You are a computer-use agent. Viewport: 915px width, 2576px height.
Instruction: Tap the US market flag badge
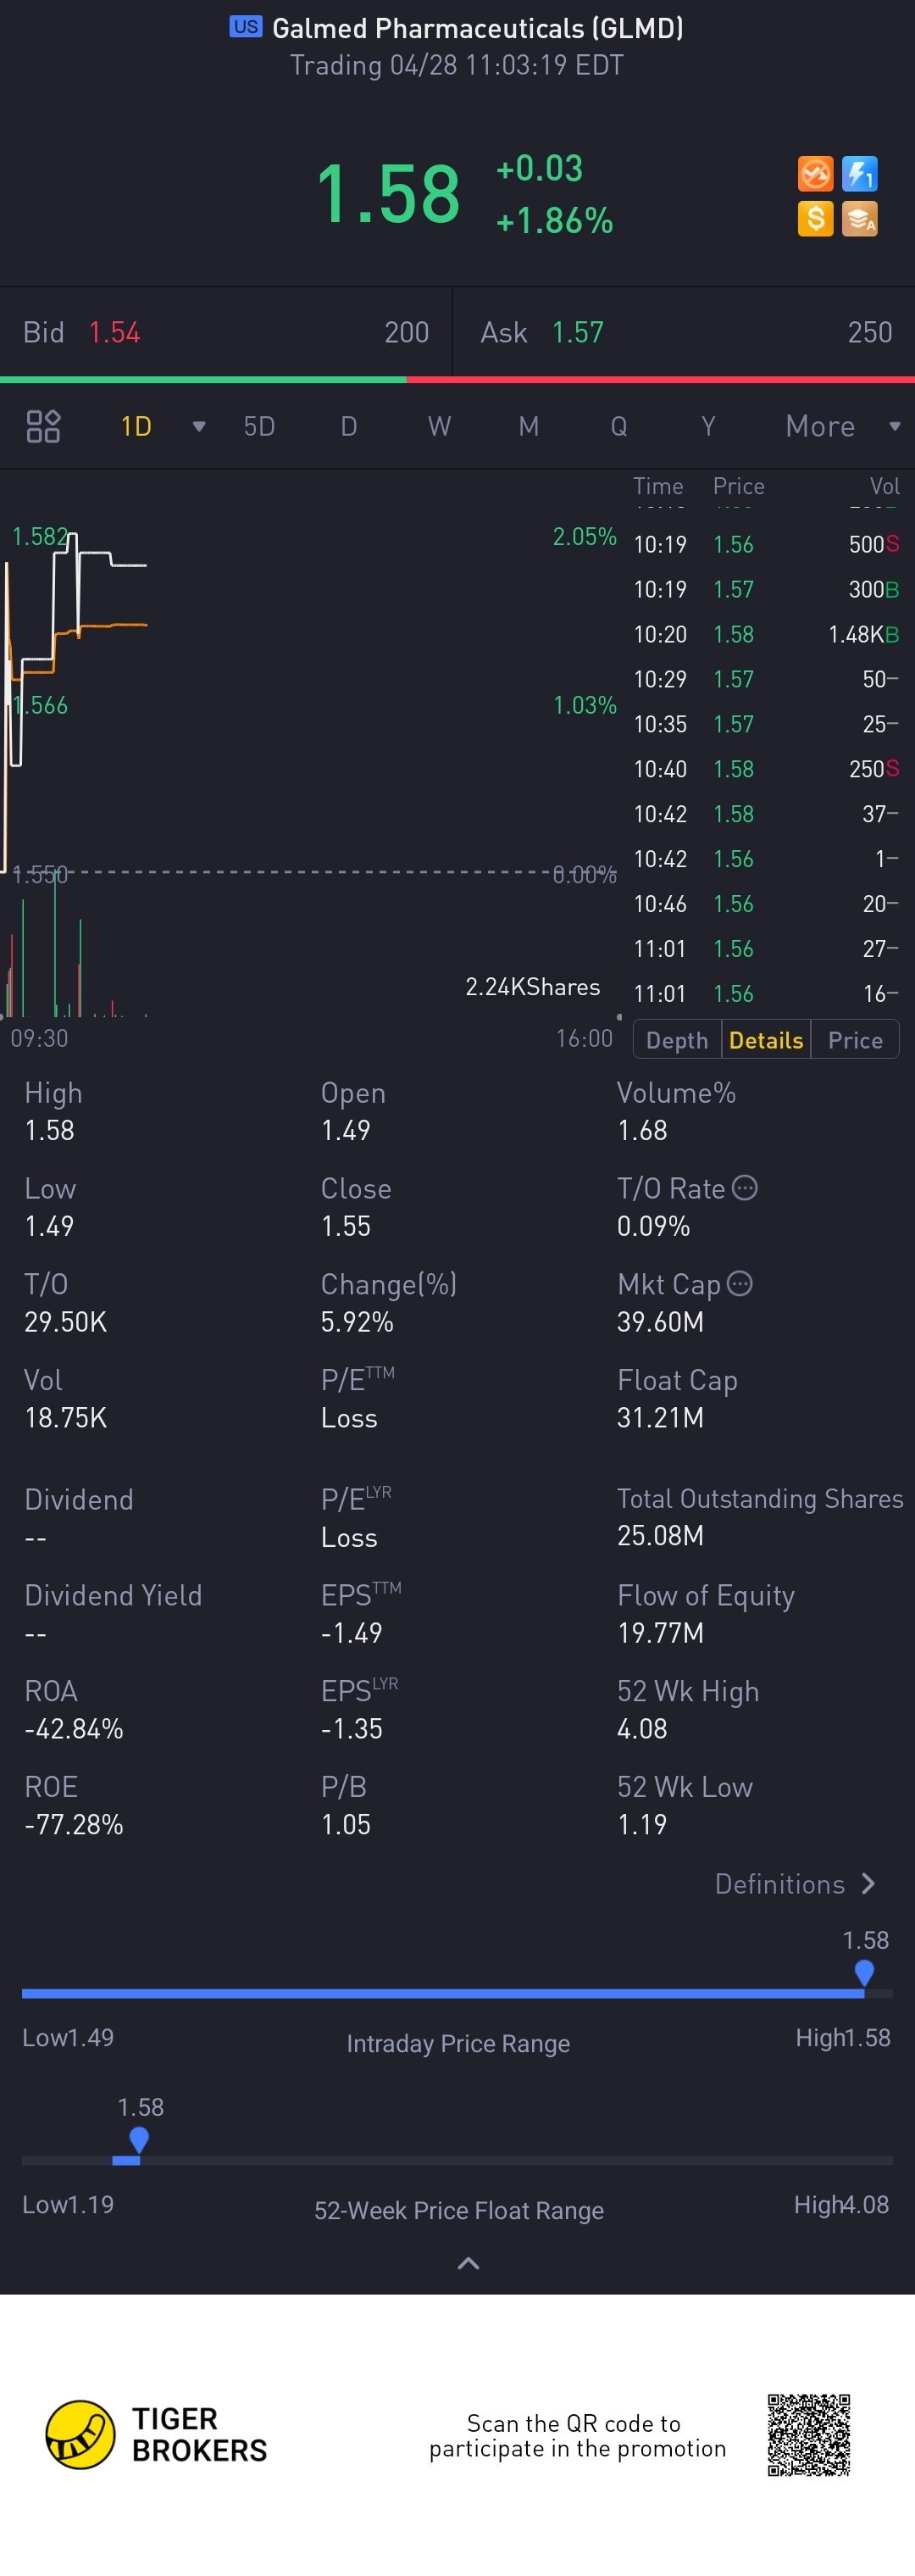pyautogui.click(x=245, y=27)
